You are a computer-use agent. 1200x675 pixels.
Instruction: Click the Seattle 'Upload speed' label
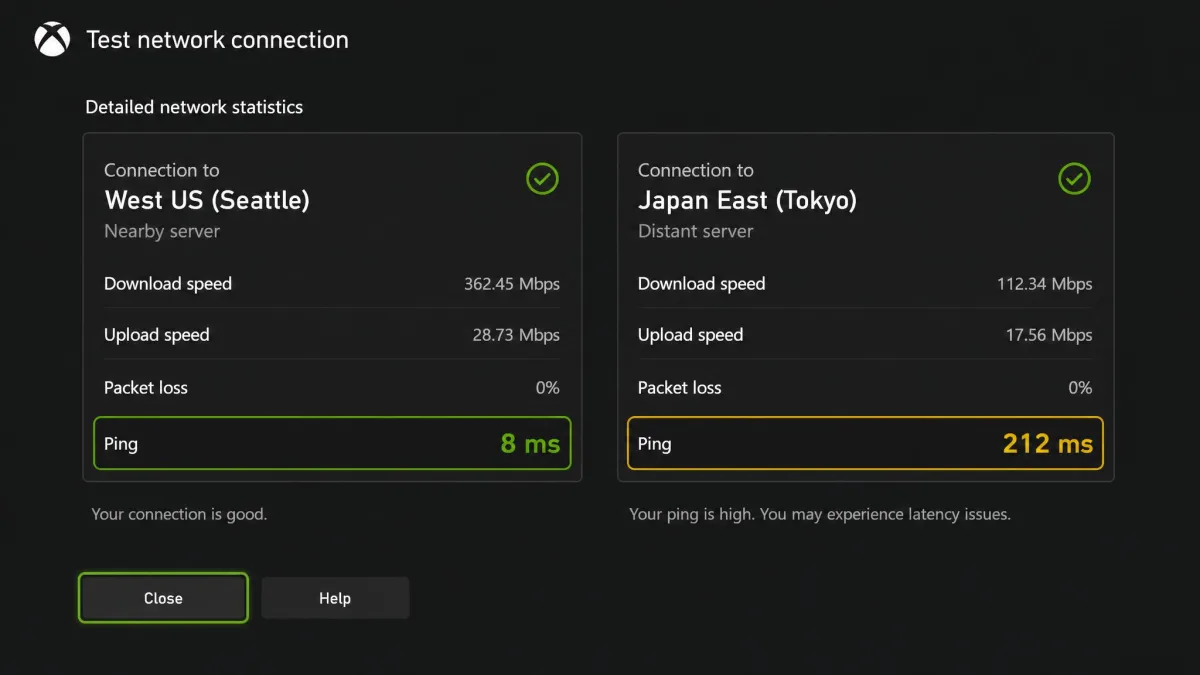tap(157, 335)
